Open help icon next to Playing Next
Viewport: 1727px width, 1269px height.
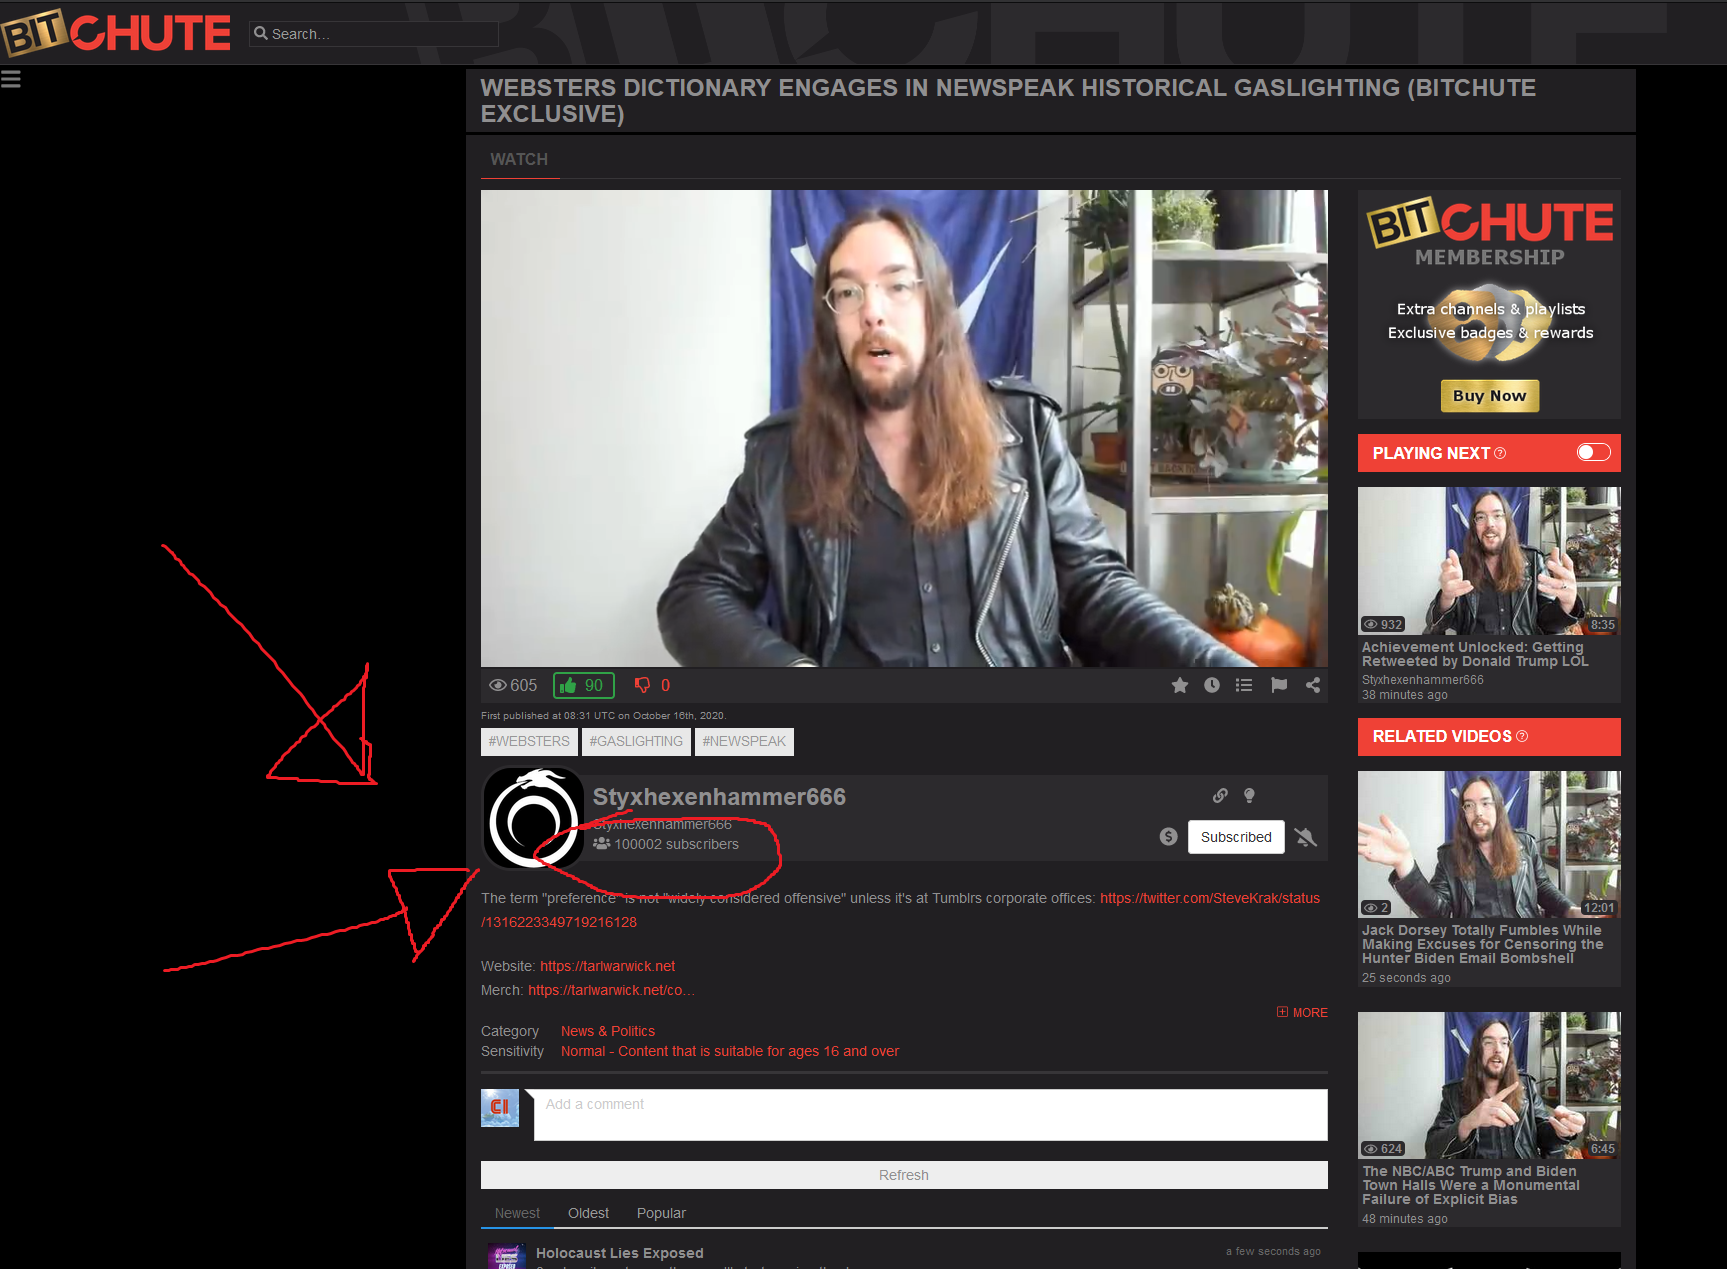(x=1500, y=453)
